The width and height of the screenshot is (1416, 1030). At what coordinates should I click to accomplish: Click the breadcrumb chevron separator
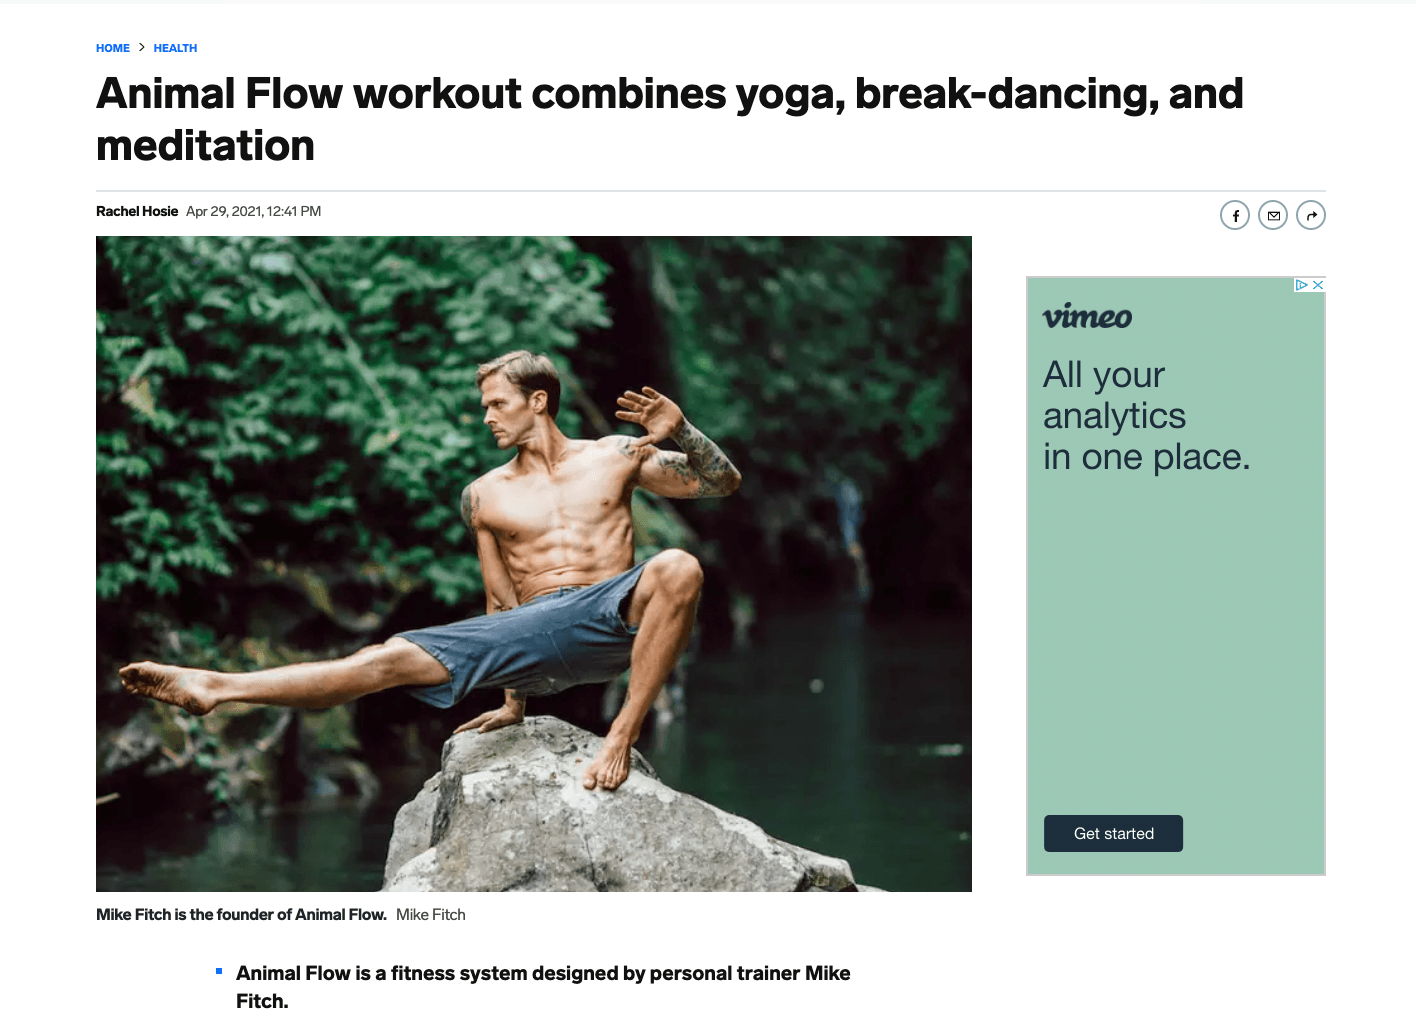142,47
